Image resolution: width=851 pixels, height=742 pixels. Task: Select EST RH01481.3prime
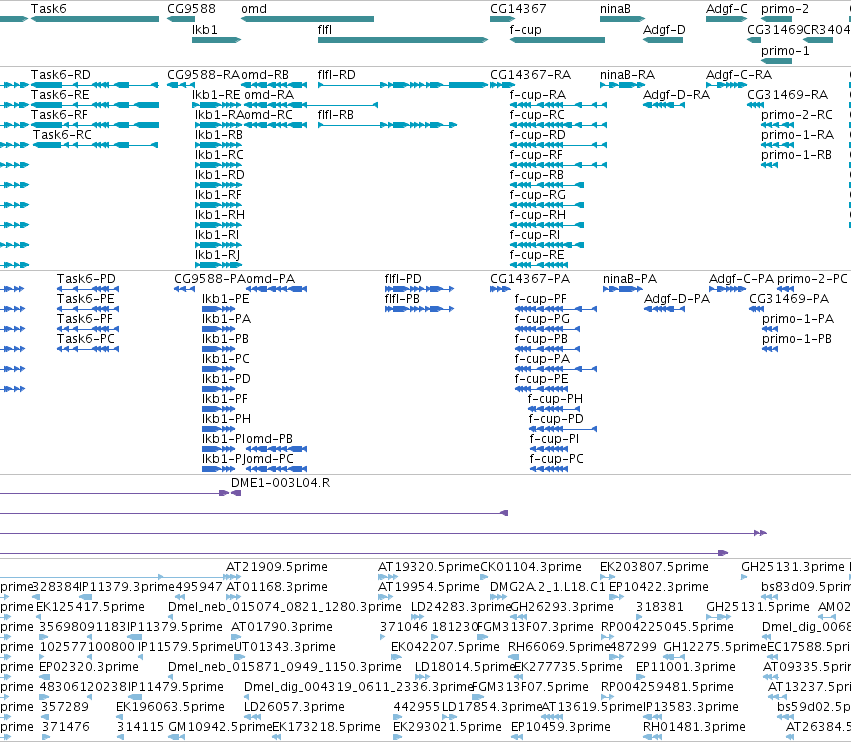[x=652, y=737]
